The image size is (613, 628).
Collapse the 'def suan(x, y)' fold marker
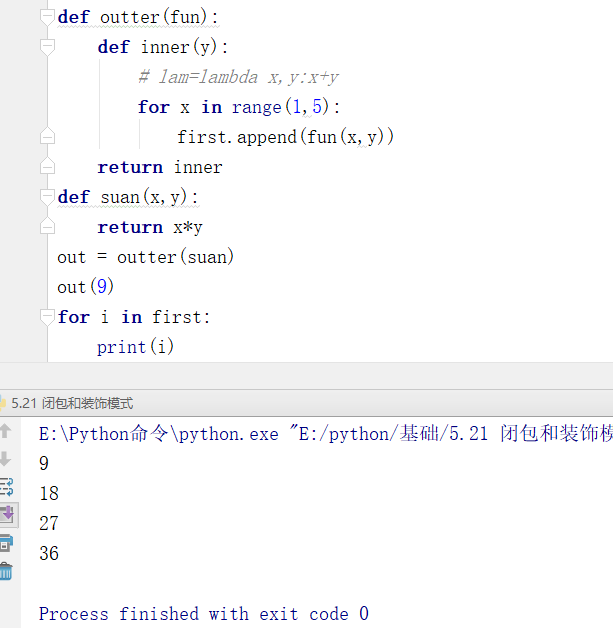(x=47, y=197)
